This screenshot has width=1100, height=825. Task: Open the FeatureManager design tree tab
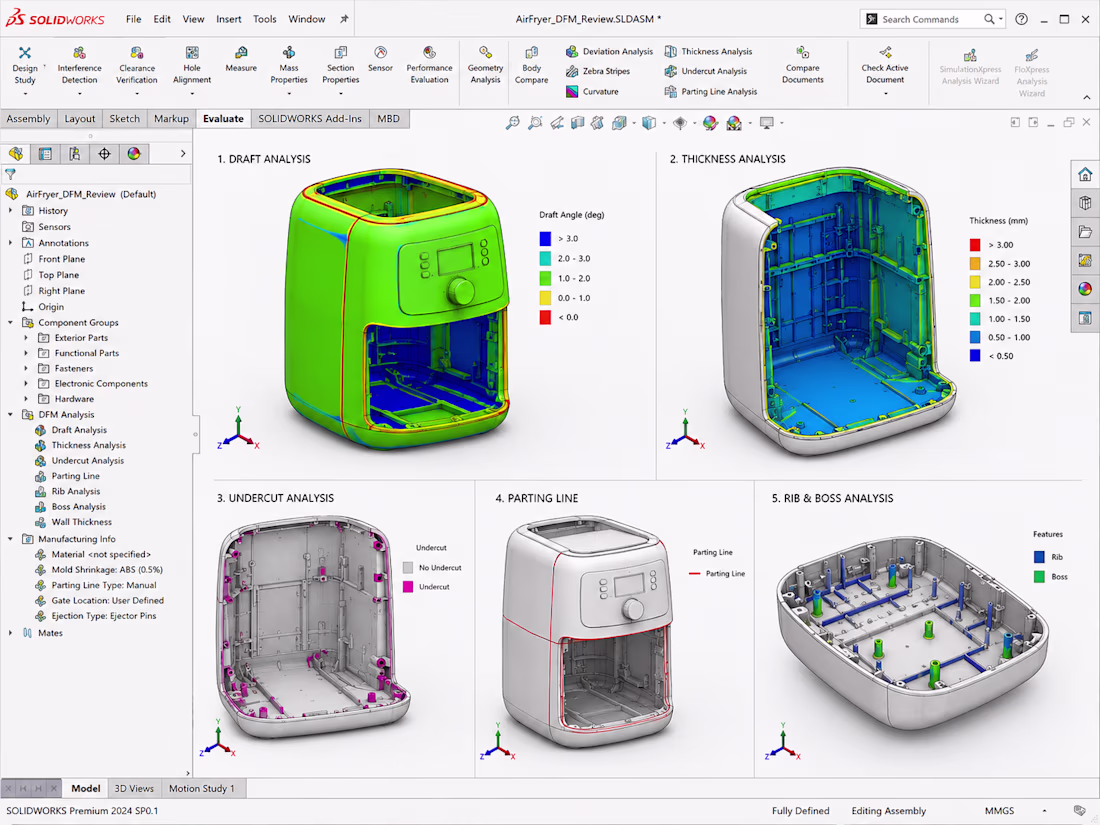[15, 154]
